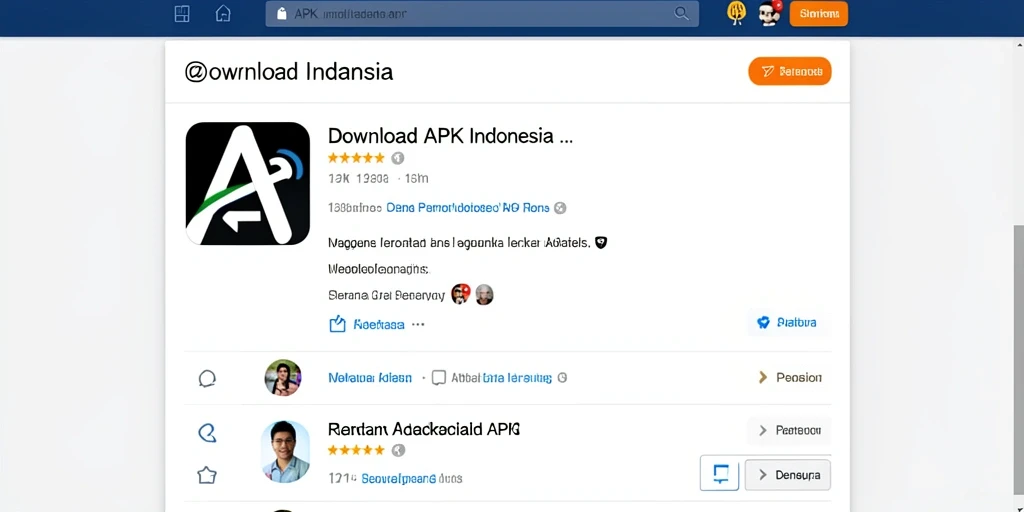The image size is (1024, 512).
Task: Open the Atbal bita lerauitug link
Action: pyautogui.click(x=502, y=377)
